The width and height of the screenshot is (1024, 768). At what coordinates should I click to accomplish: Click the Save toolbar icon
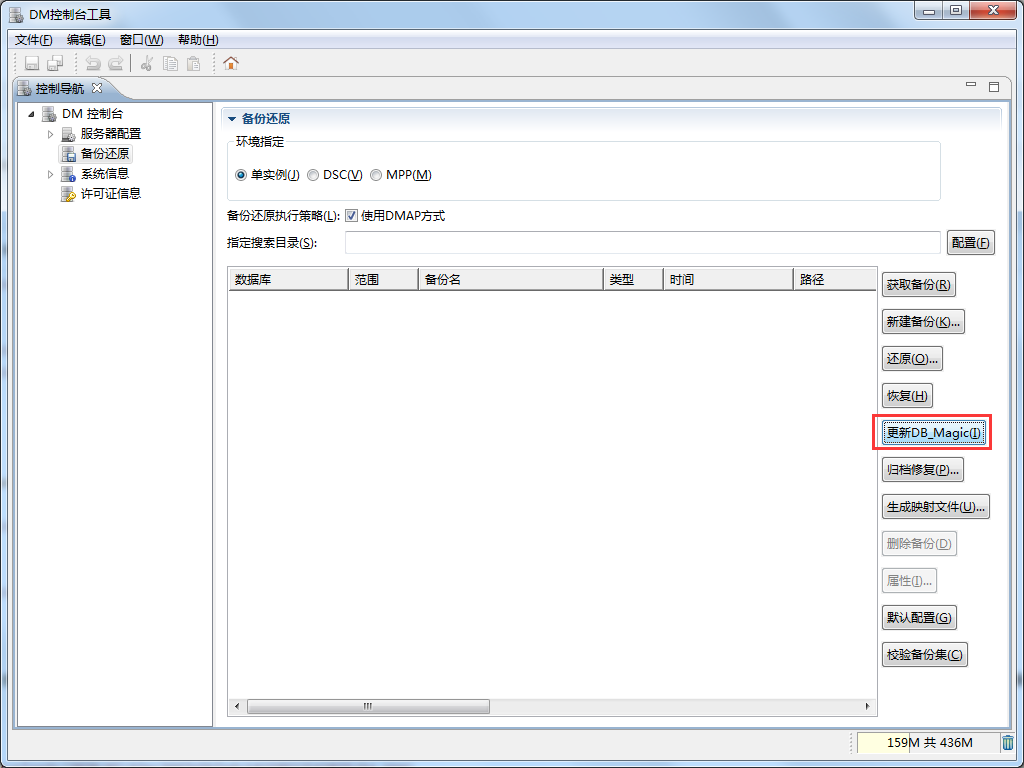[31, 63]
